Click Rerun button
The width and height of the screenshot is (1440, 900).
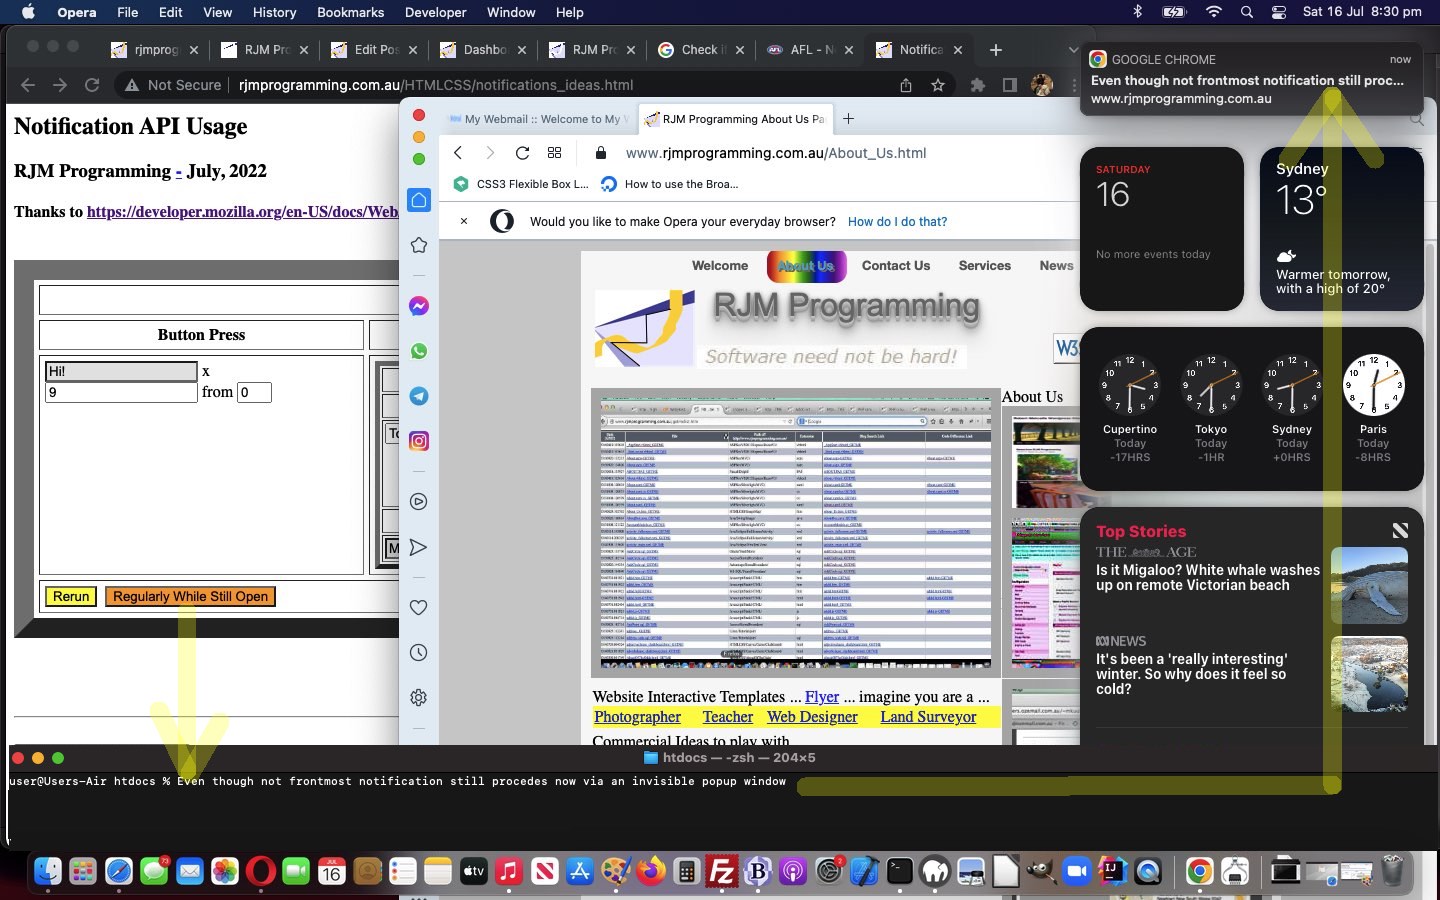point(71,596)
